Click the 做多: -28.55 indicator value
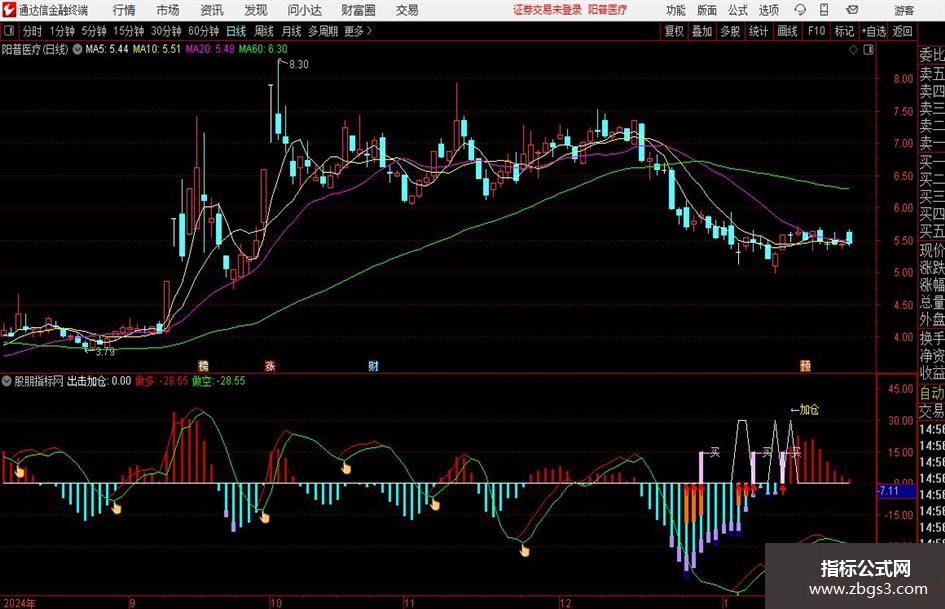Image resolution: width=945 pixels, height=609 pixels. (161, 381)
